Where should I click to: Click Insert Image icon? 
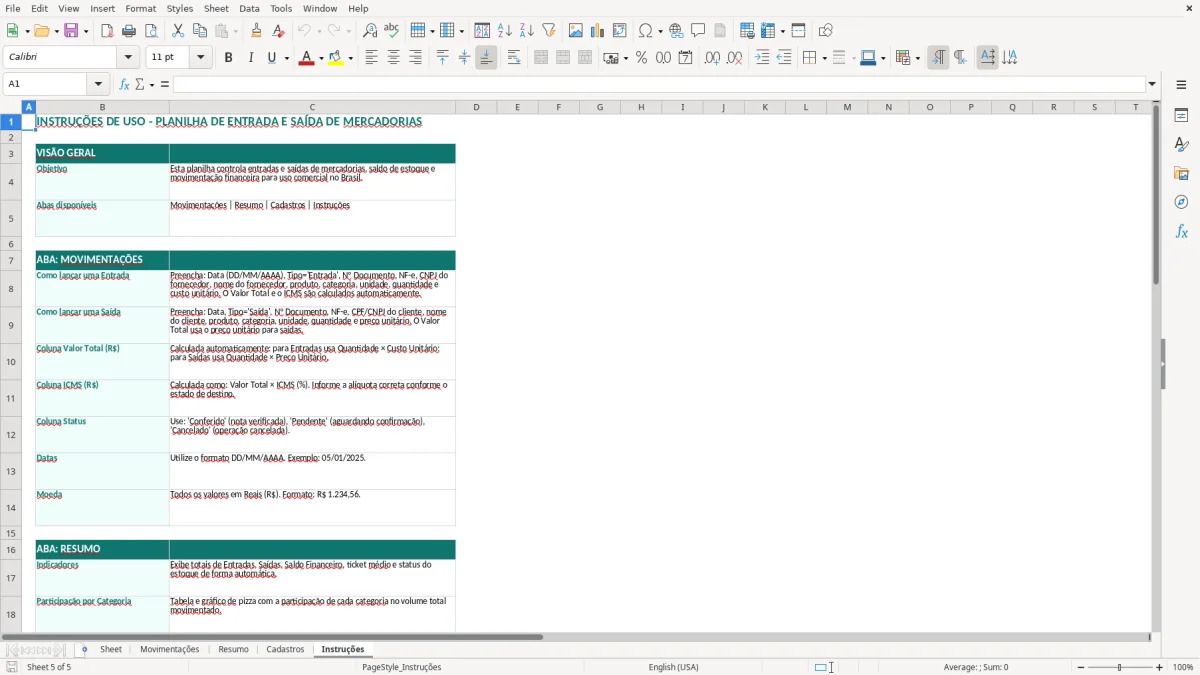point(576,31)
